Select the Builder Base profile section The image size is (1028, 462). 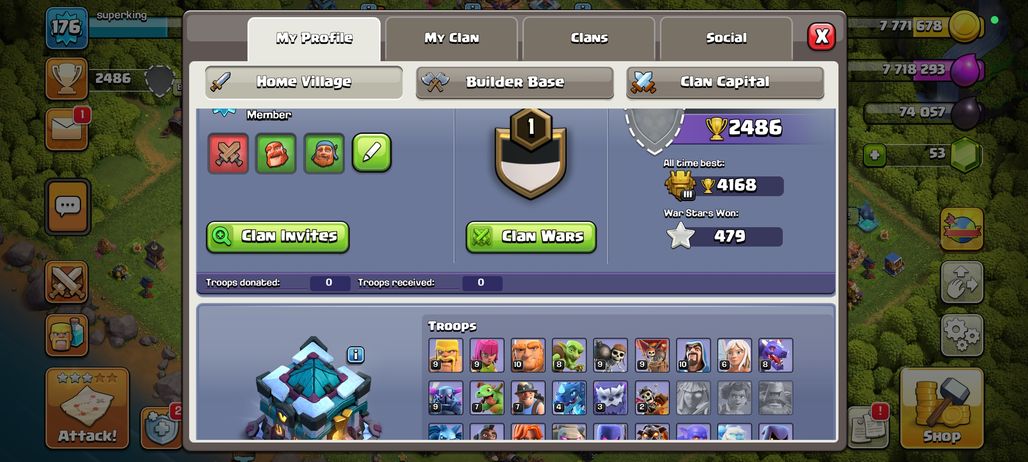pos(515,83)
